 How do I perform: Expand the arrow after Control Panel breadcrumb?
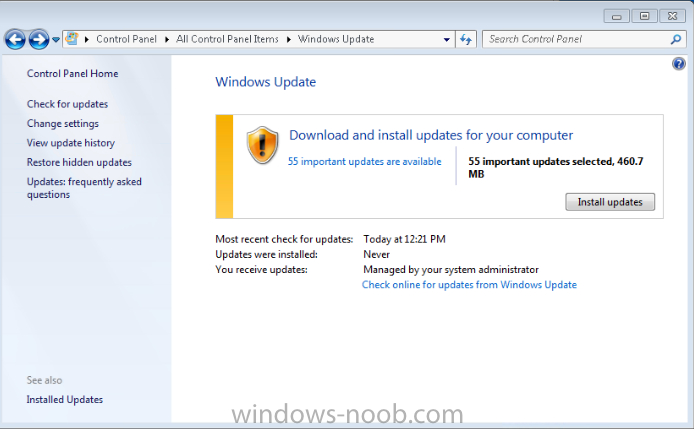(x=167, y=39)
